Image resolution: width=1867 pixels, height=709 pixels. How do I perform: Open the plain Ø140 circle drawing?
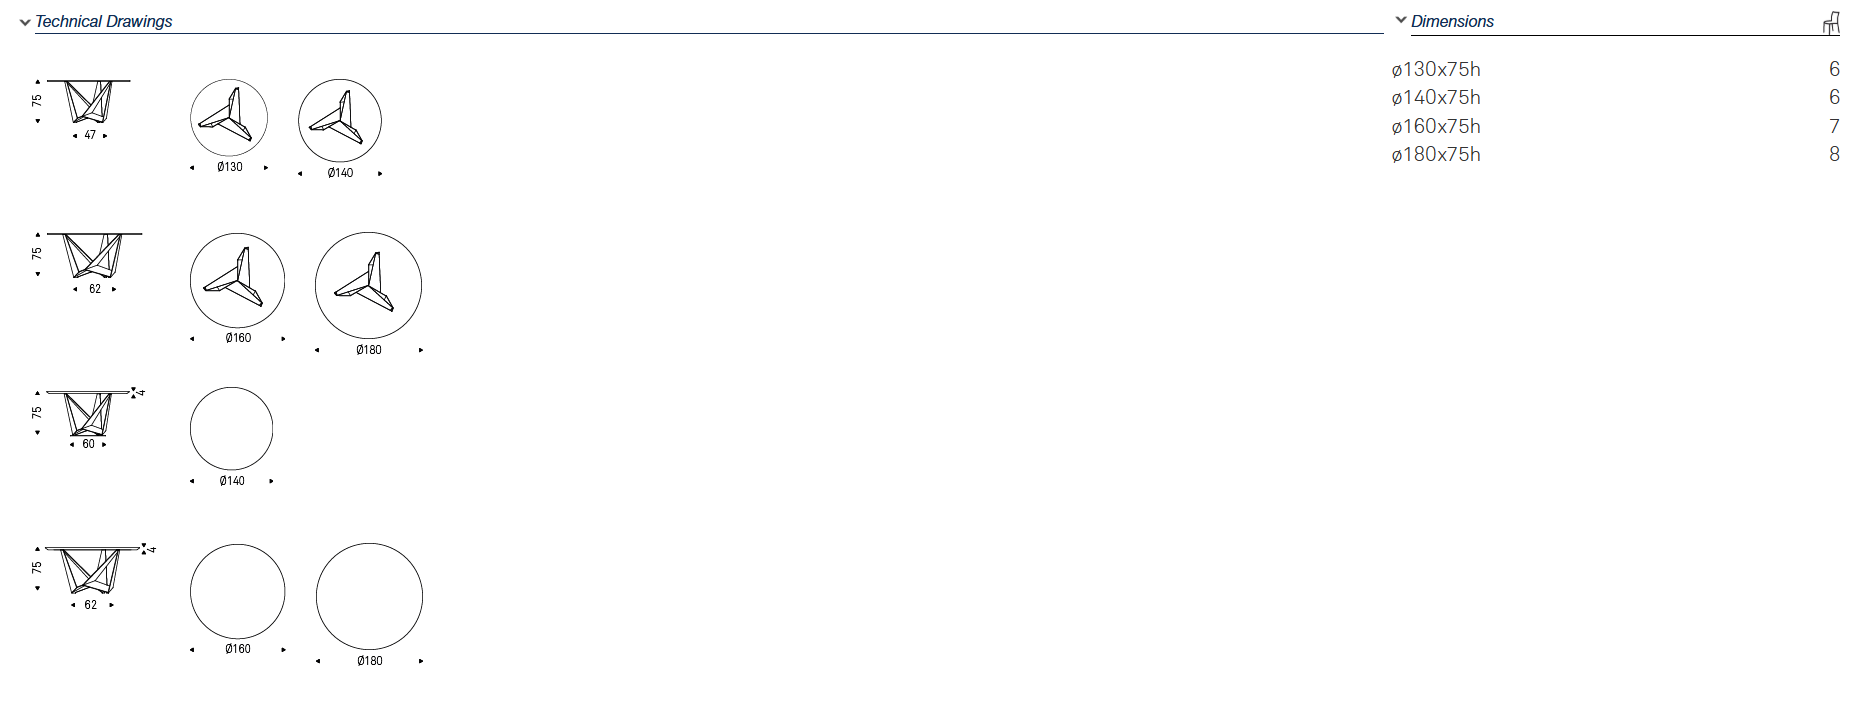231,429
